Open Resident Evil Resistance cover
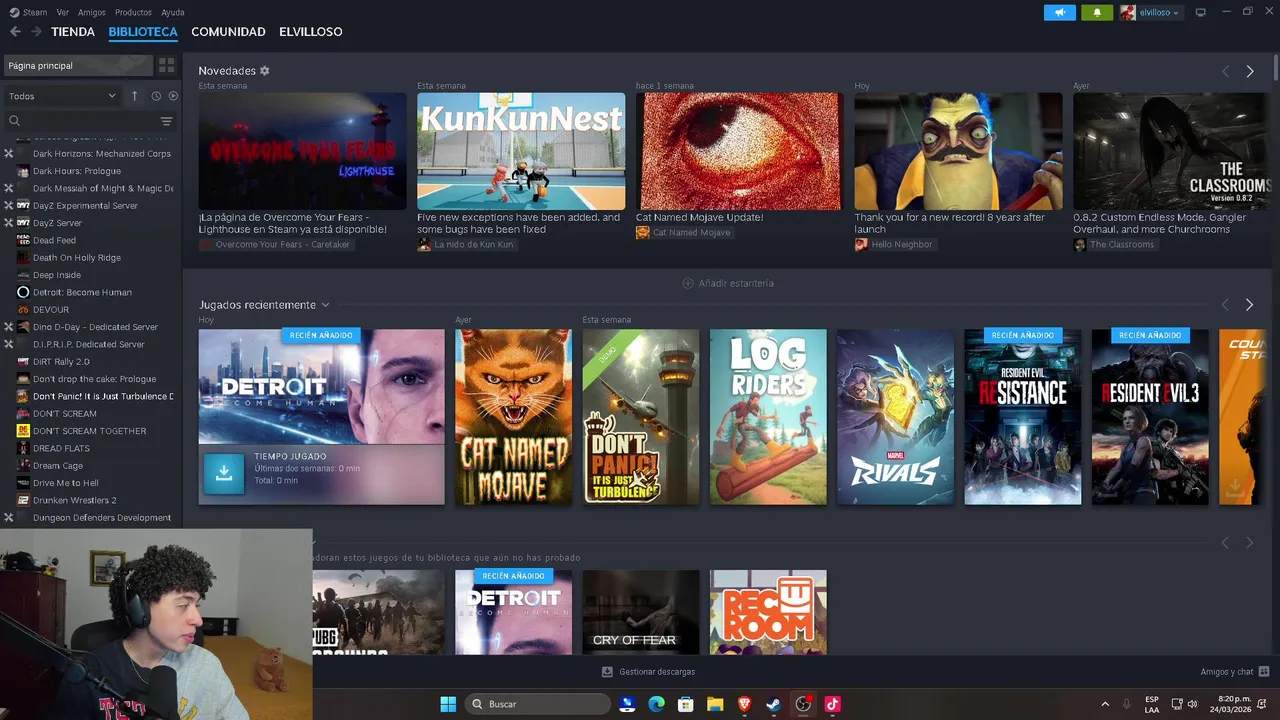Screen dimensions: 1280x720 point(1022,417)
